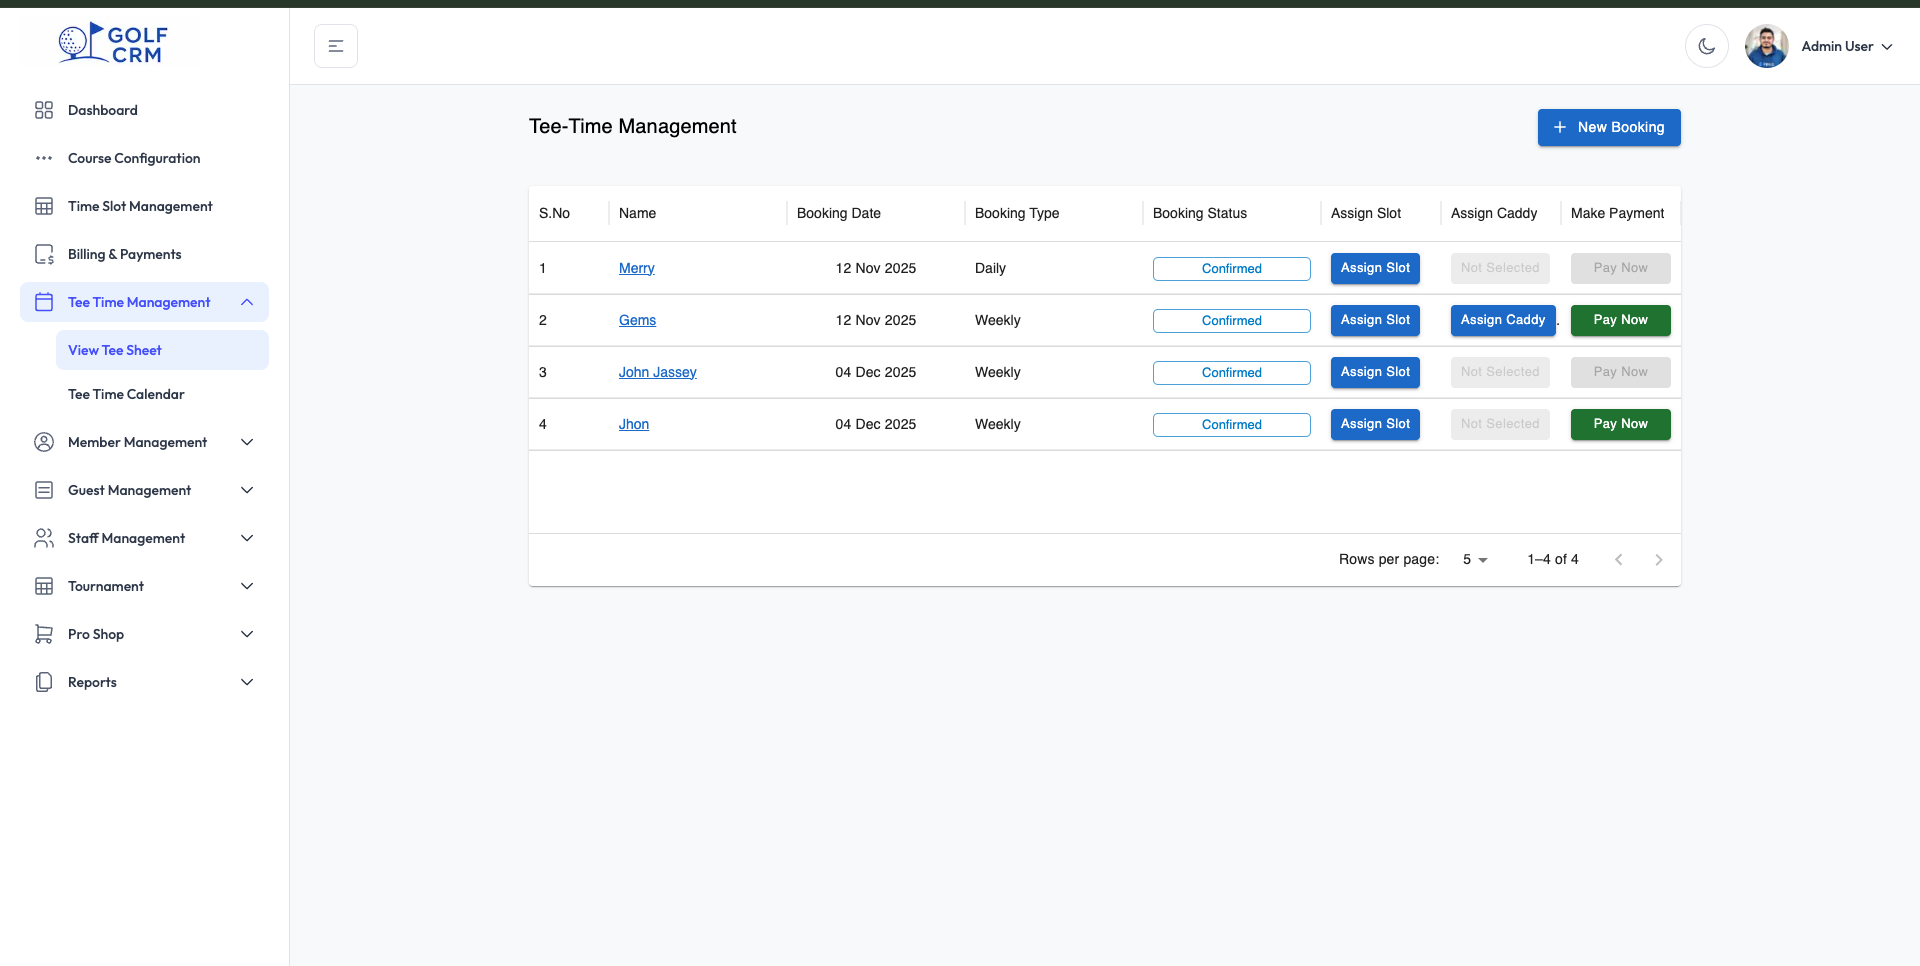Go to the next table page arrow

1659,560
